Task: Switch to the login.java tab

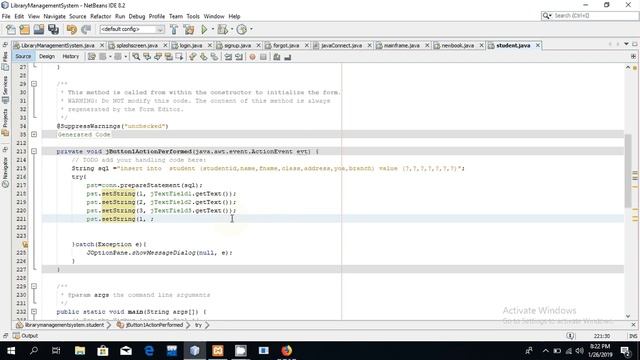Action: point(191,45)
